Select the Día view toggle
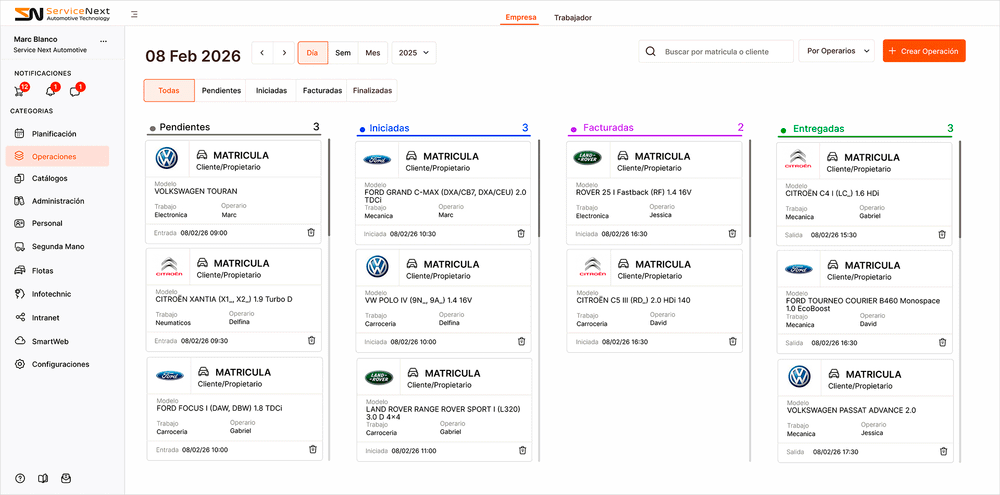 pos(313,52)
